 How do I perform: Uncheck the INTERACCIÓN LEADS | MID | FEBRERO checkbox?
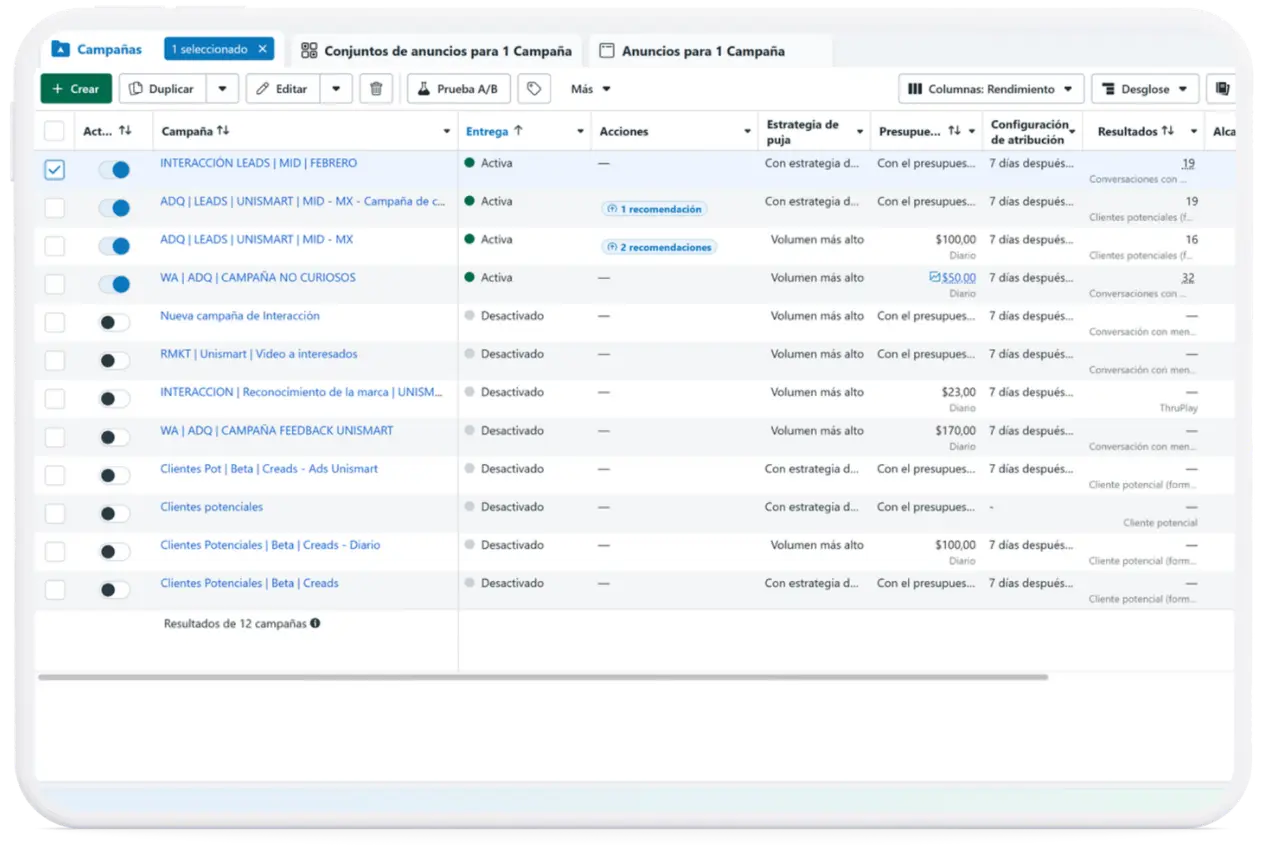click(55, 170)
